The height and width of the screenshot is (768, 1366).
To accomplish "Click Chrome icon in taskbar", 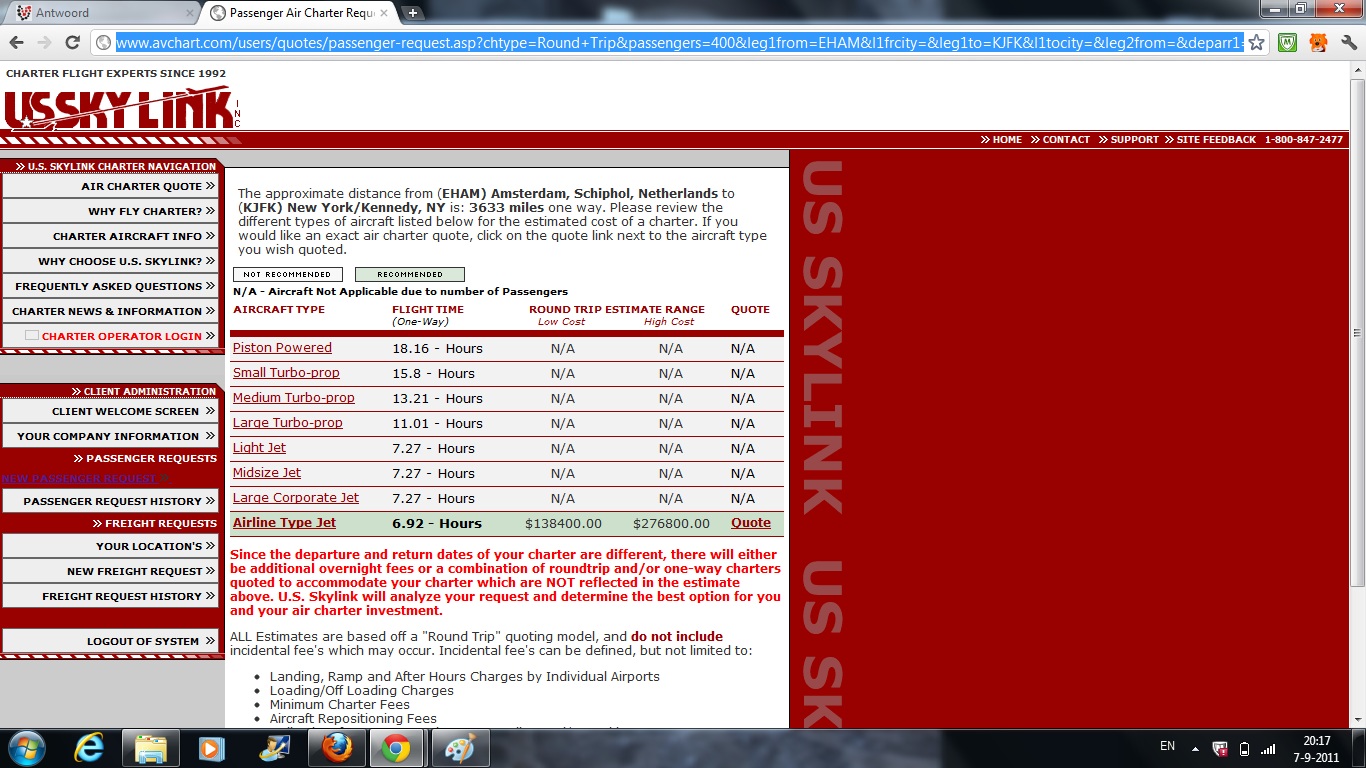I will 396,748.
